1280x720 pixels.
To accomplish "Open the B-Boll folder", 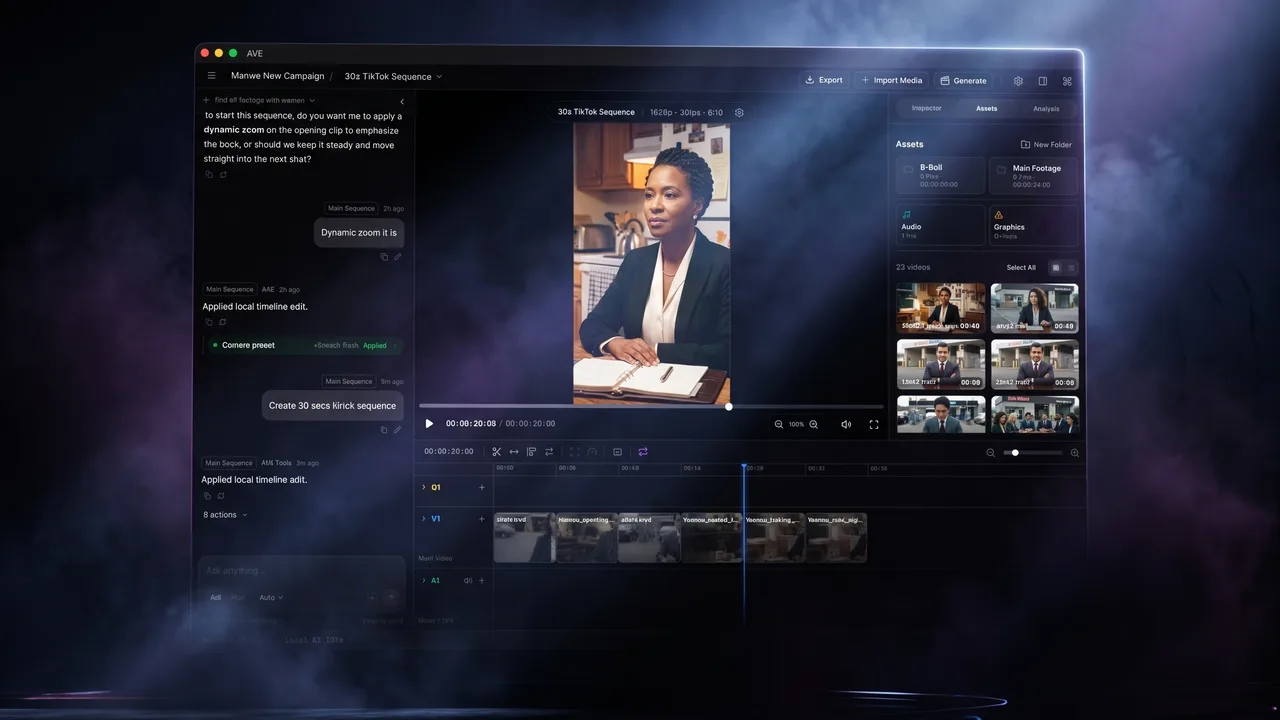I will pos(940,176).
